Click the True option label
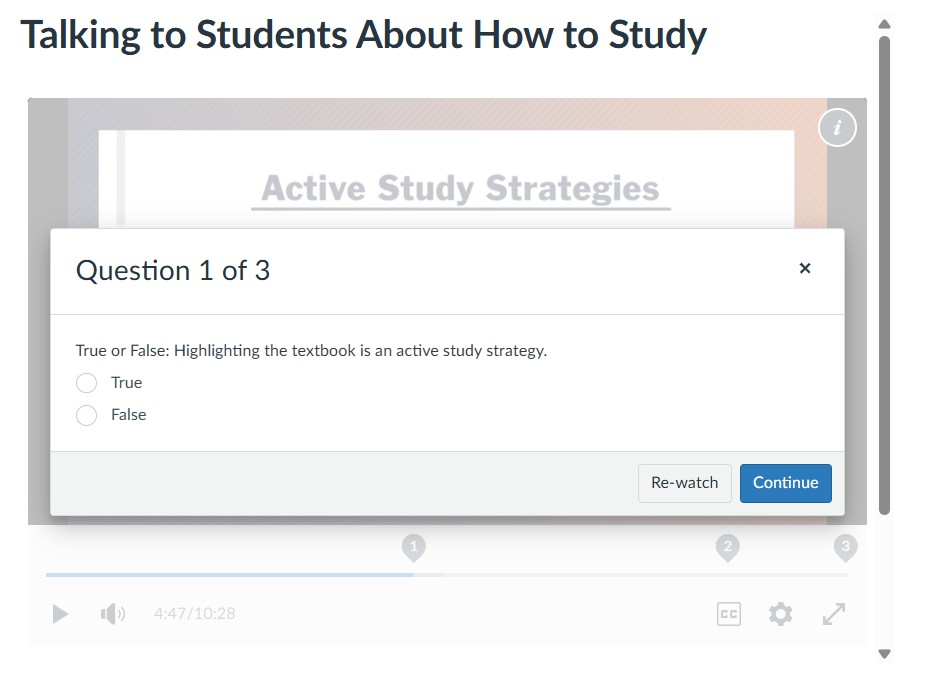930x678 pixels. (126, 383)
